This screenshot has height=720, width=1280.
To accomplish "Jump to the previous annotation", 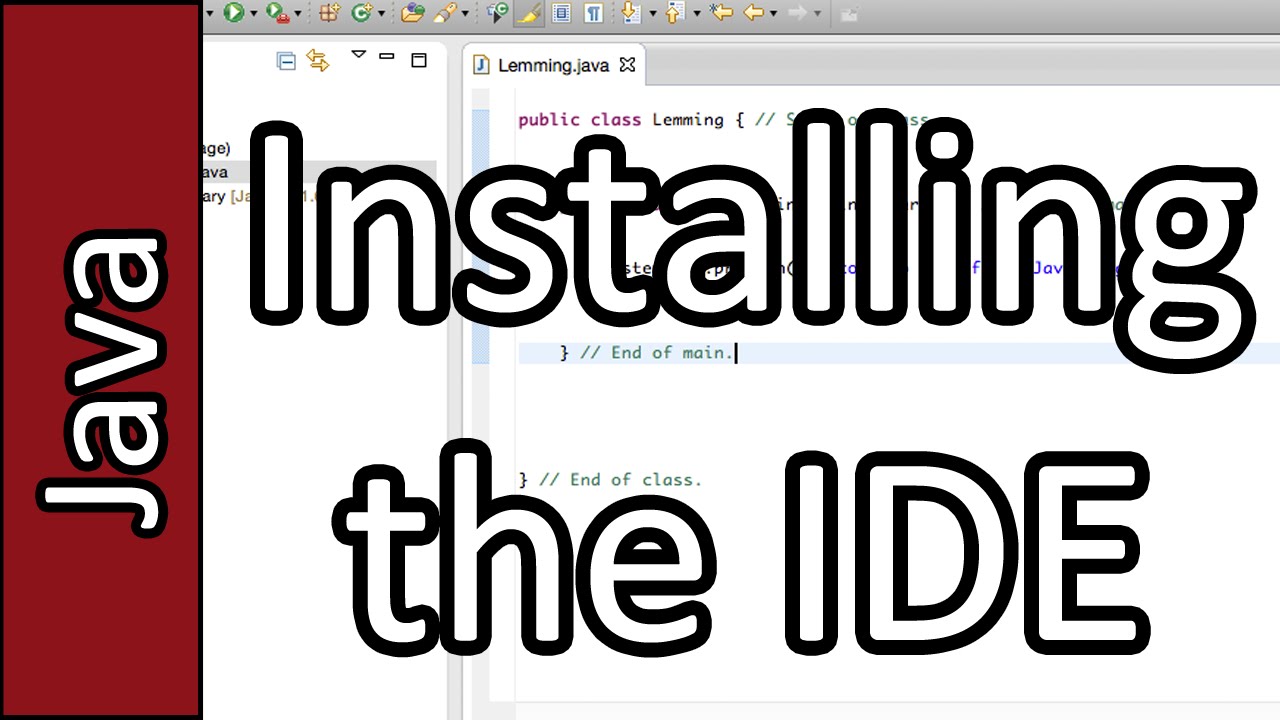I will [x=674, y=12].
